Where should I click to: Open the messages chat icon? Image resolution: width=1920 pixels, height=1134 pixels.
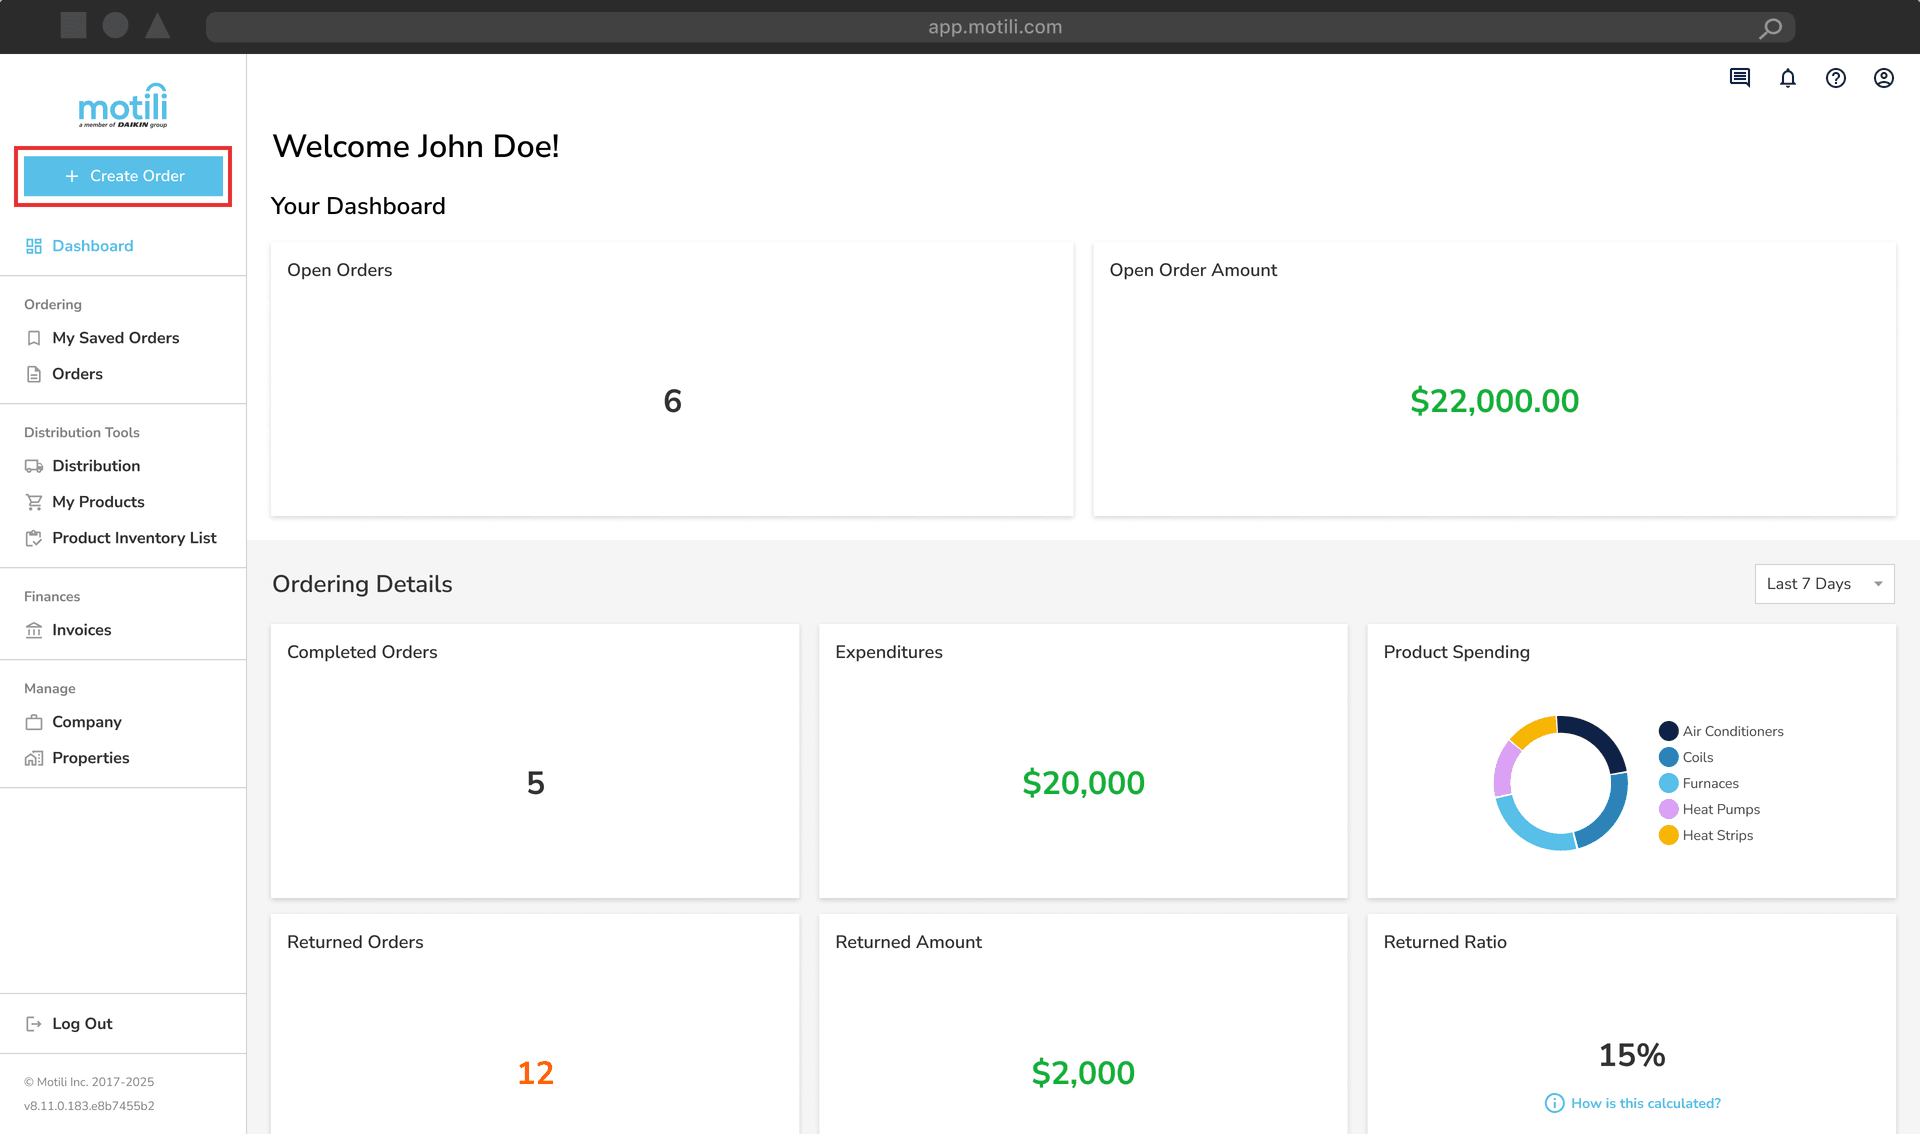(1740, 78)
